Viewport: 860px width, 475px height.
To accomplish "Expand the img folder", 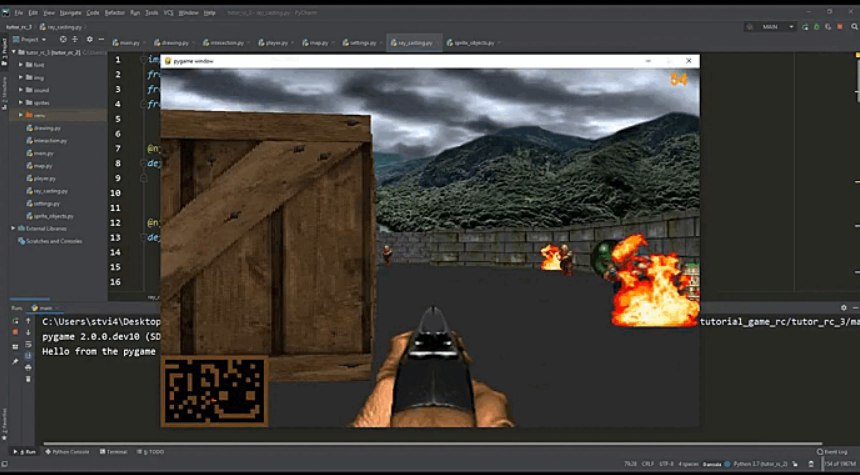I will (x=21, y=77).
